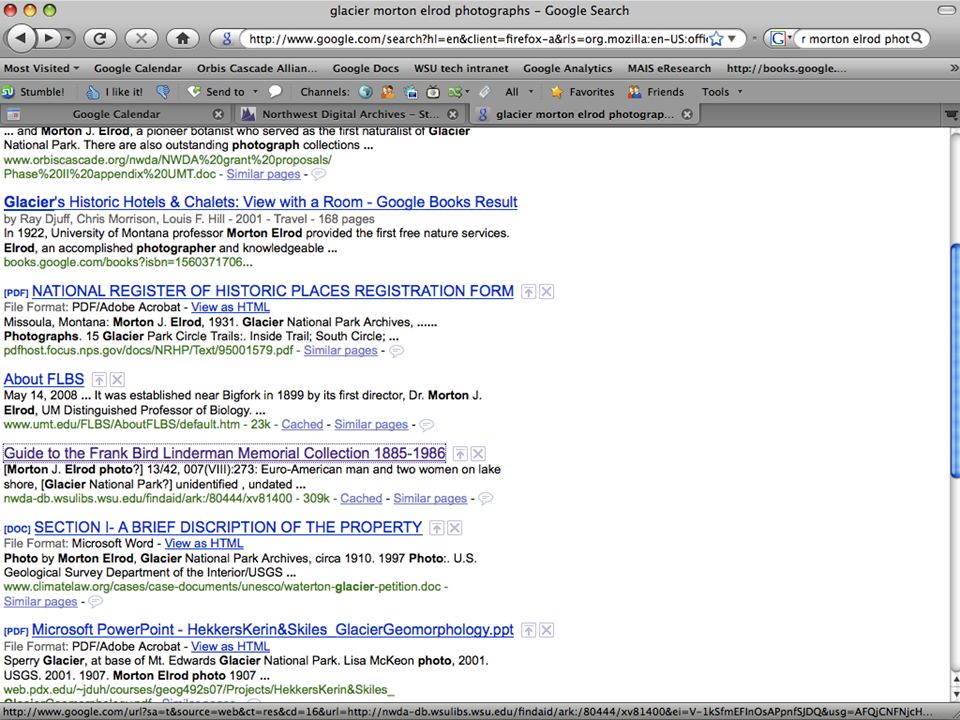The width and height of the screenshot is (960, 720).
Task: Open Guide to the Frank Bird Linderman link
Action: click(224, 453)
